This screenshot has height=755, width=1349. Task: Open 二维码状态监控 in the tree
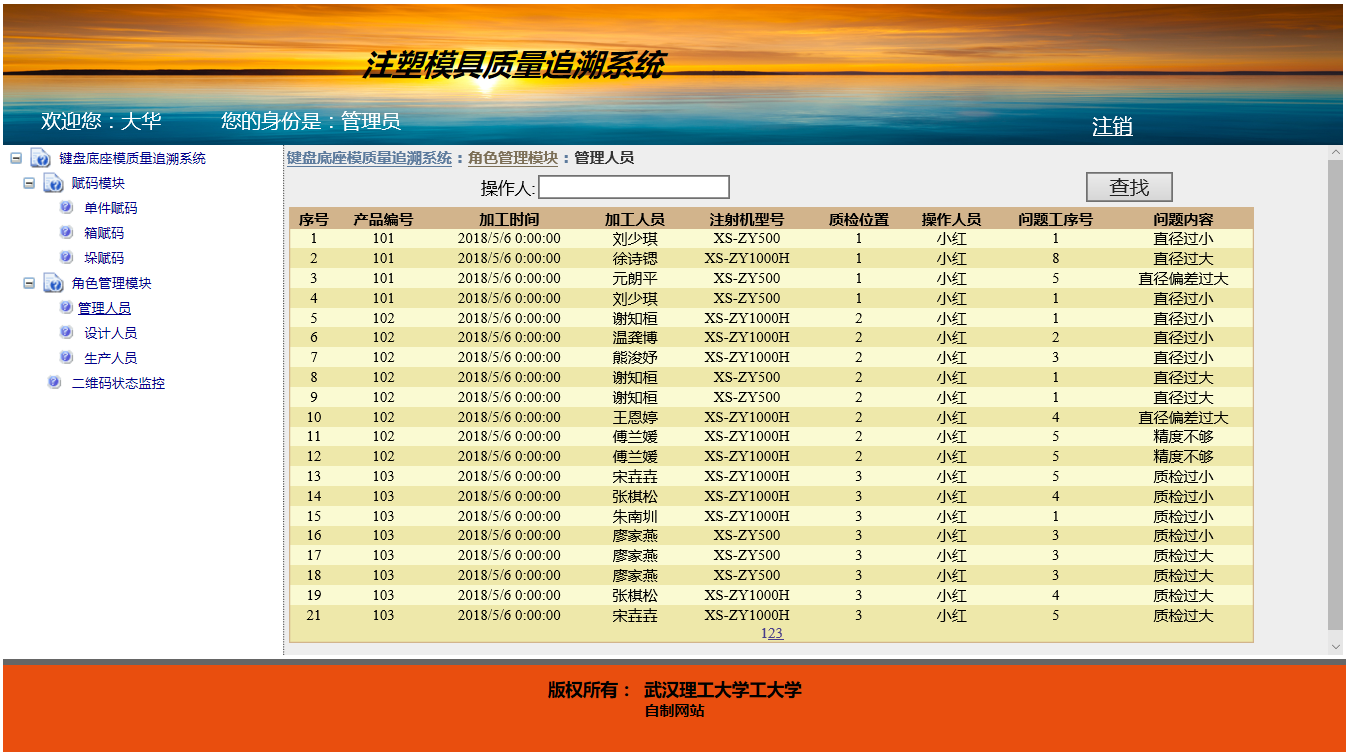118,383
